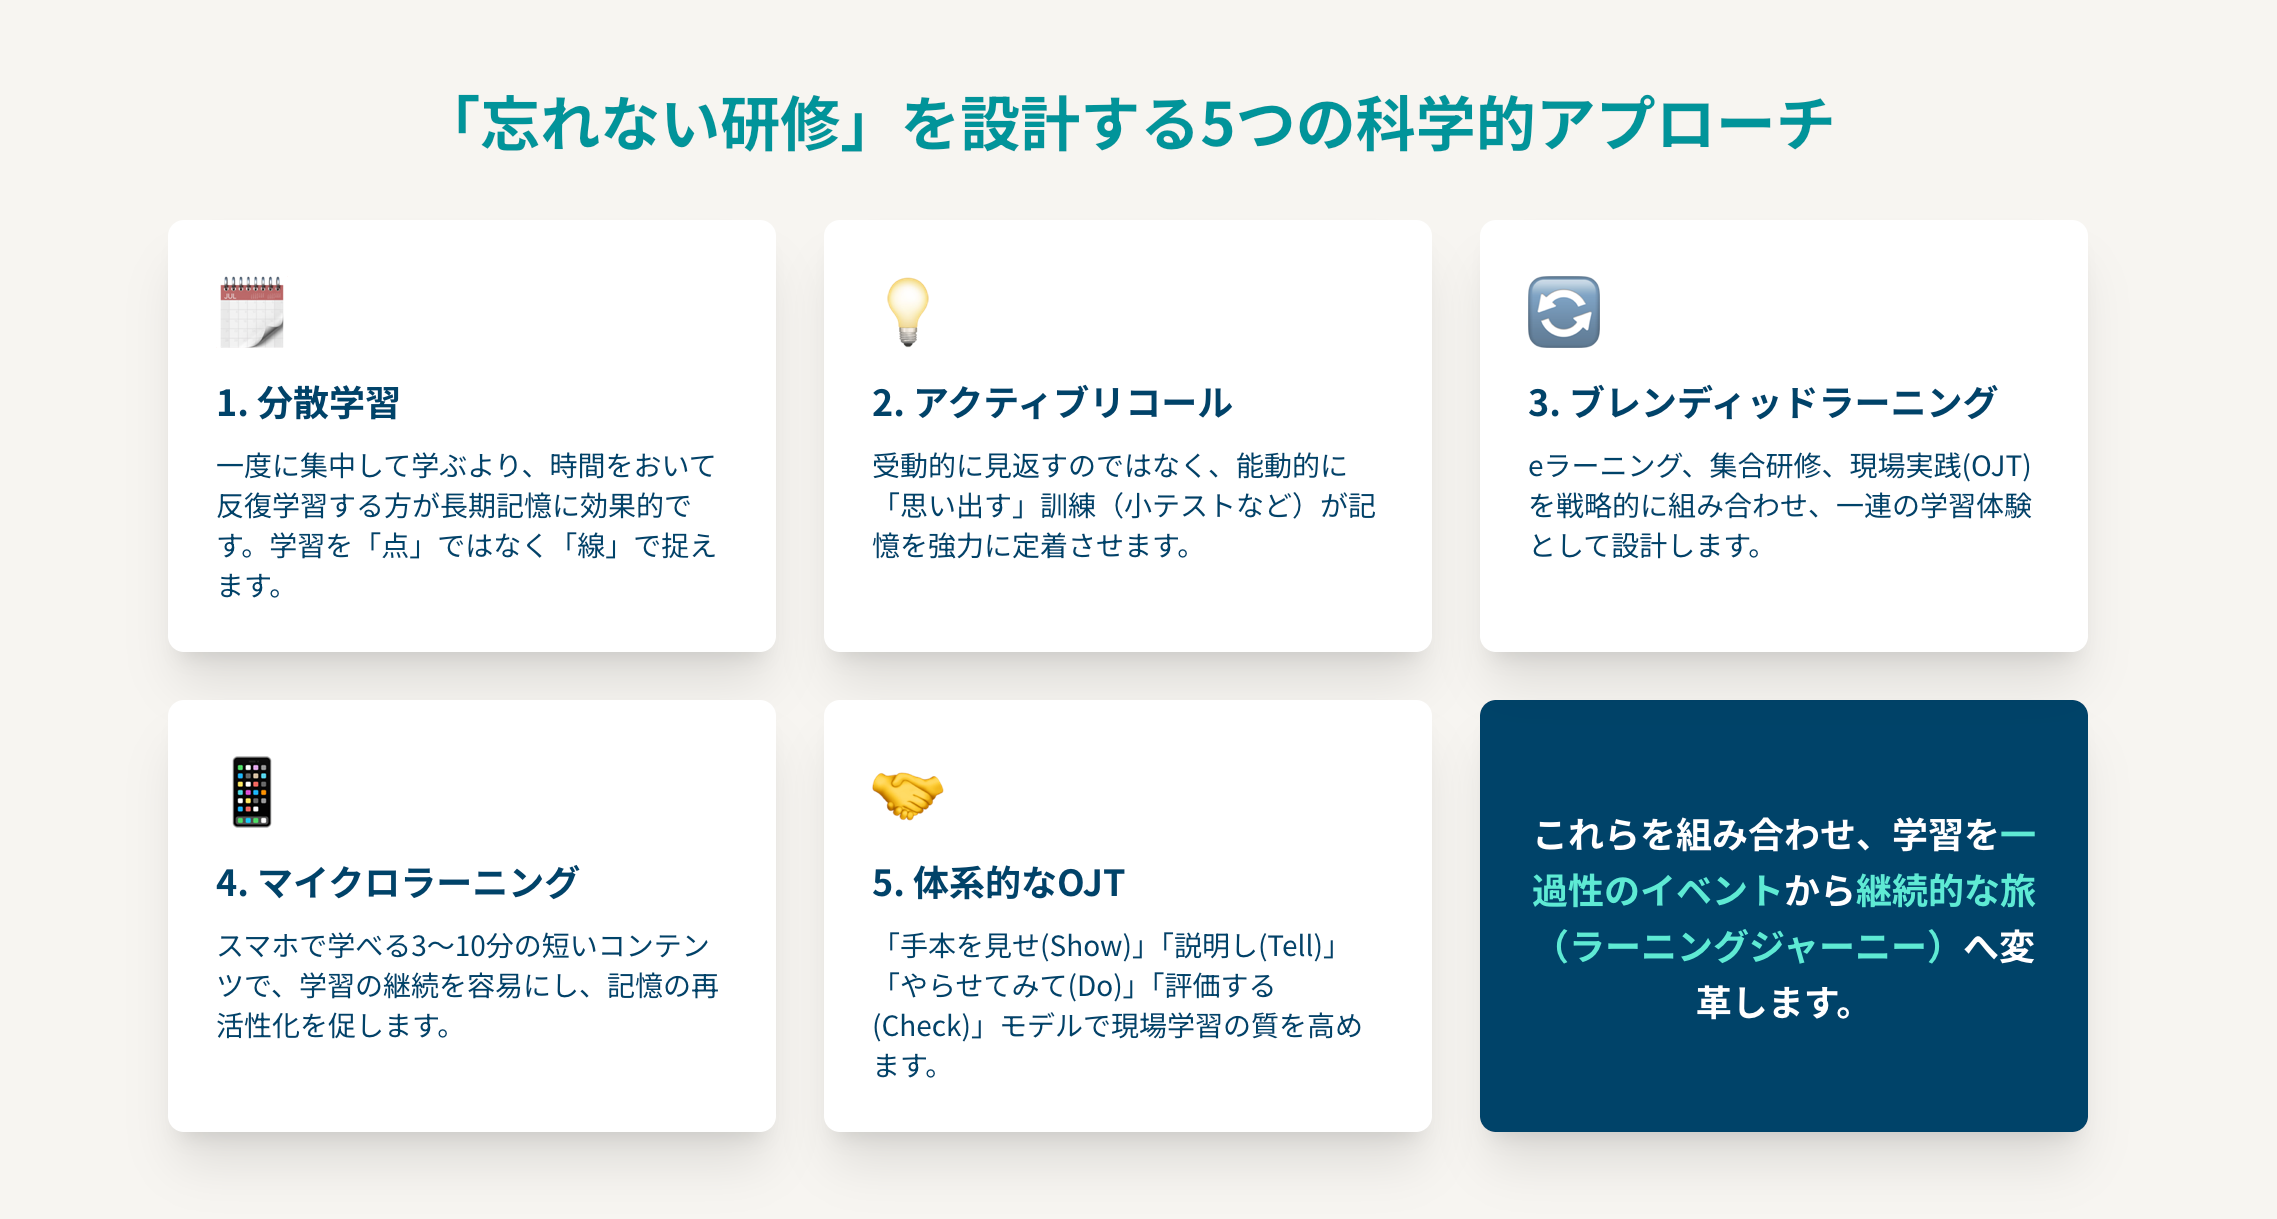This screenshot has width=2277, height=1219.
Task: Click the highlighted 継続的な旅 text
Action: [1945, 891]
